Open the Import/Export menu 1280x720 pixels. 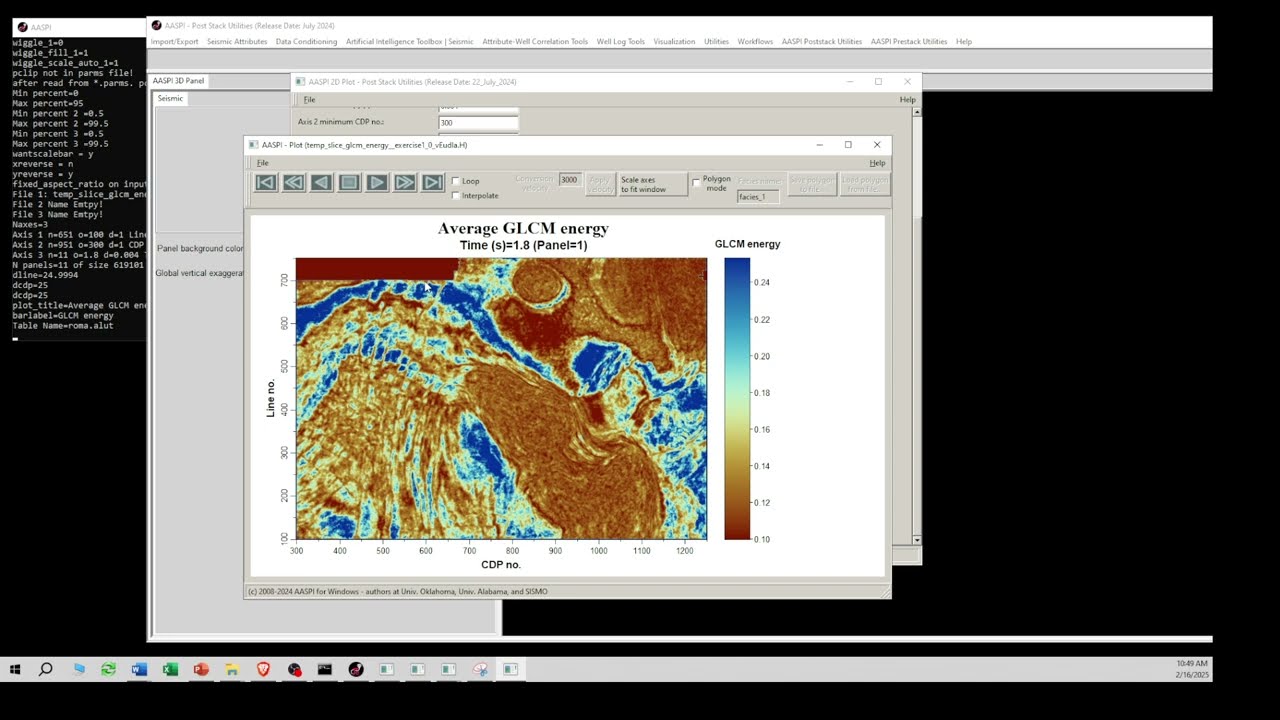(x=174, y=42)
